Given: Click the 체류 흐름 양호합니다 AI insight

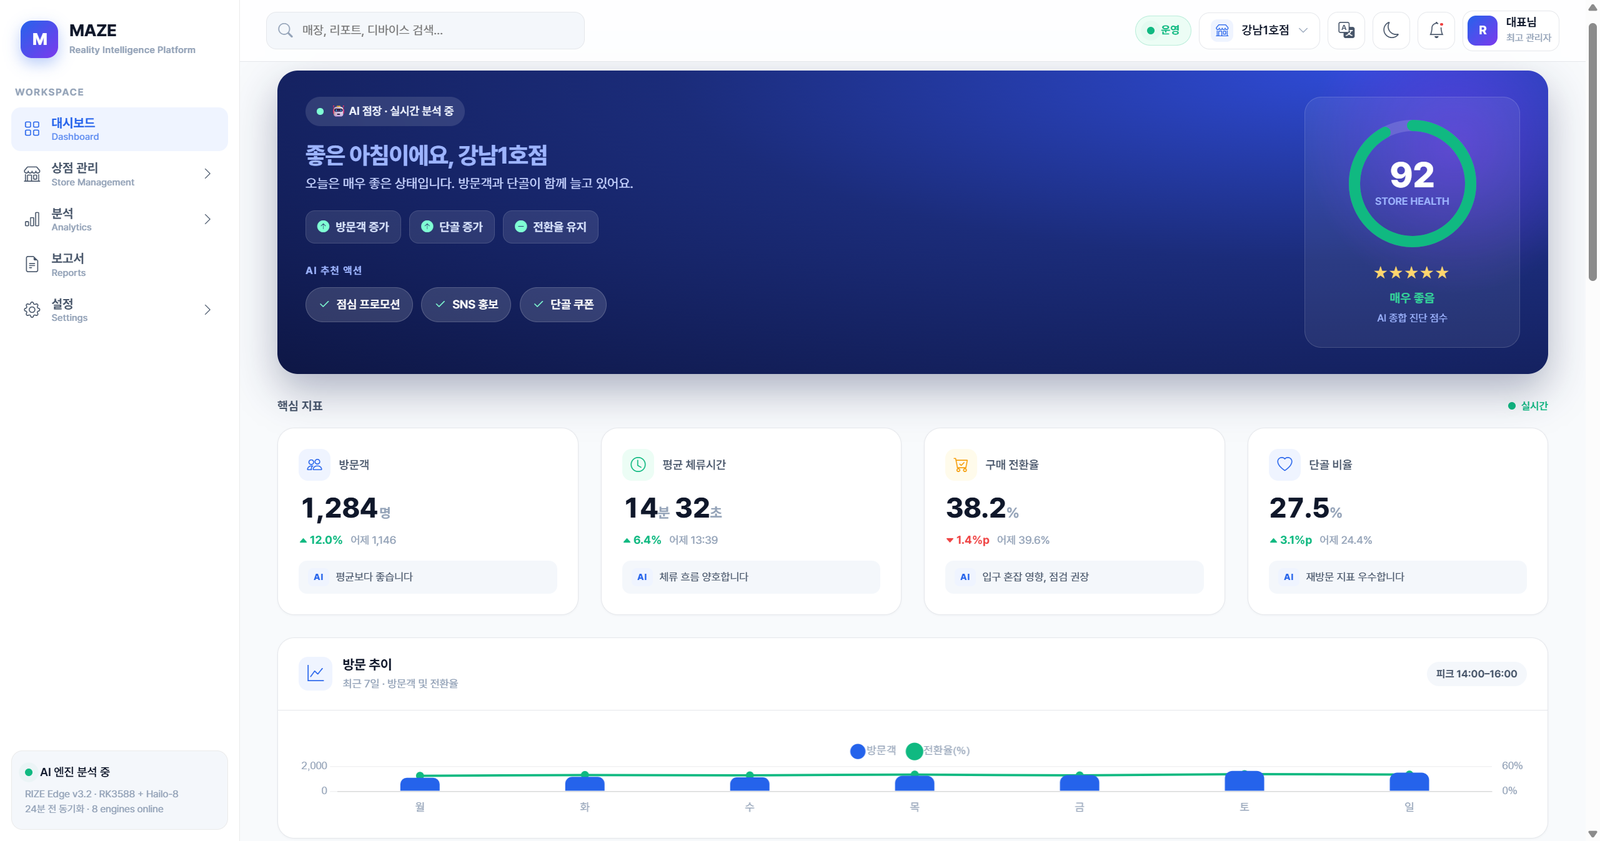Looking at the screenshot, I should click(x=751, y=577).
